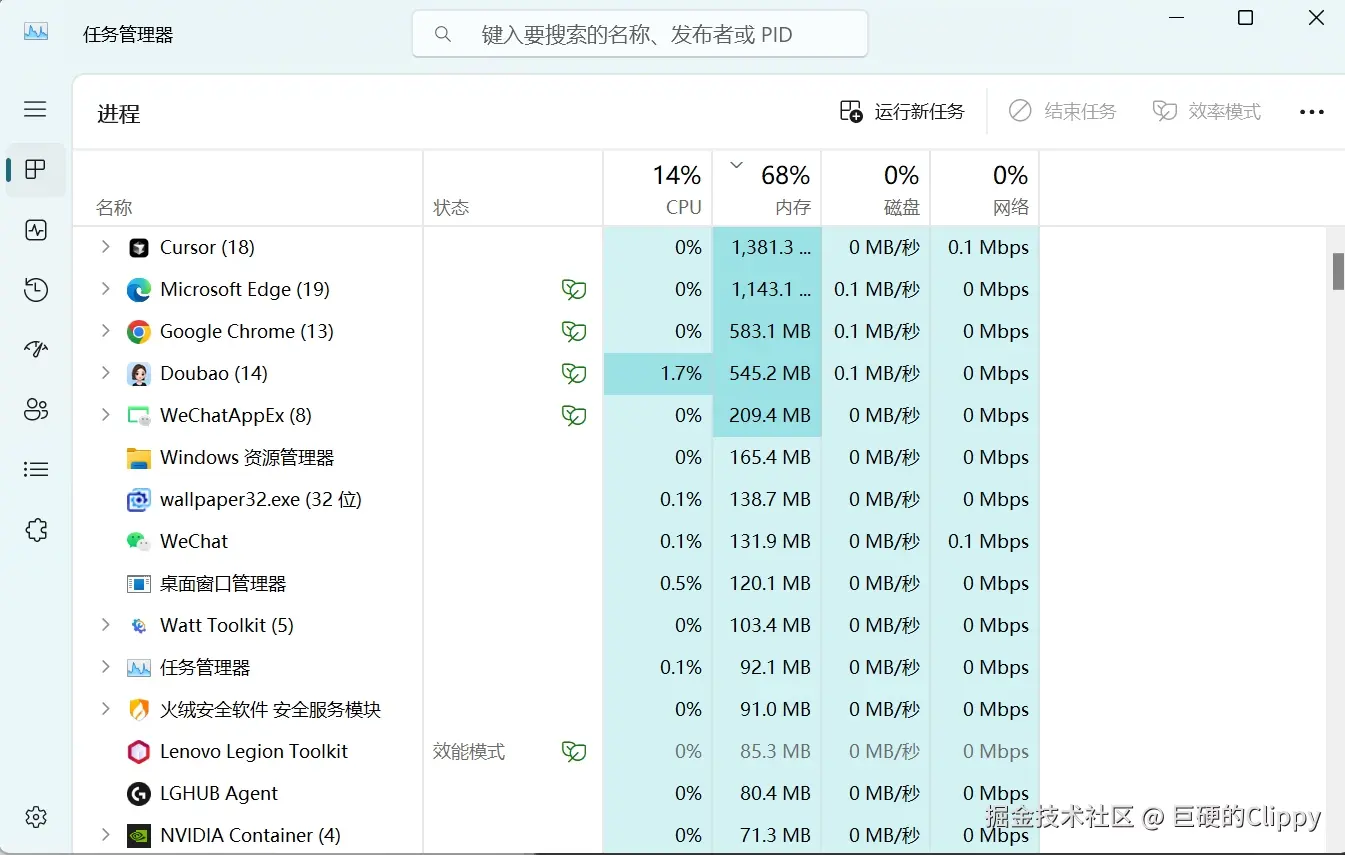Select the "桌面窗口管理器" process name

pos(223,584)
